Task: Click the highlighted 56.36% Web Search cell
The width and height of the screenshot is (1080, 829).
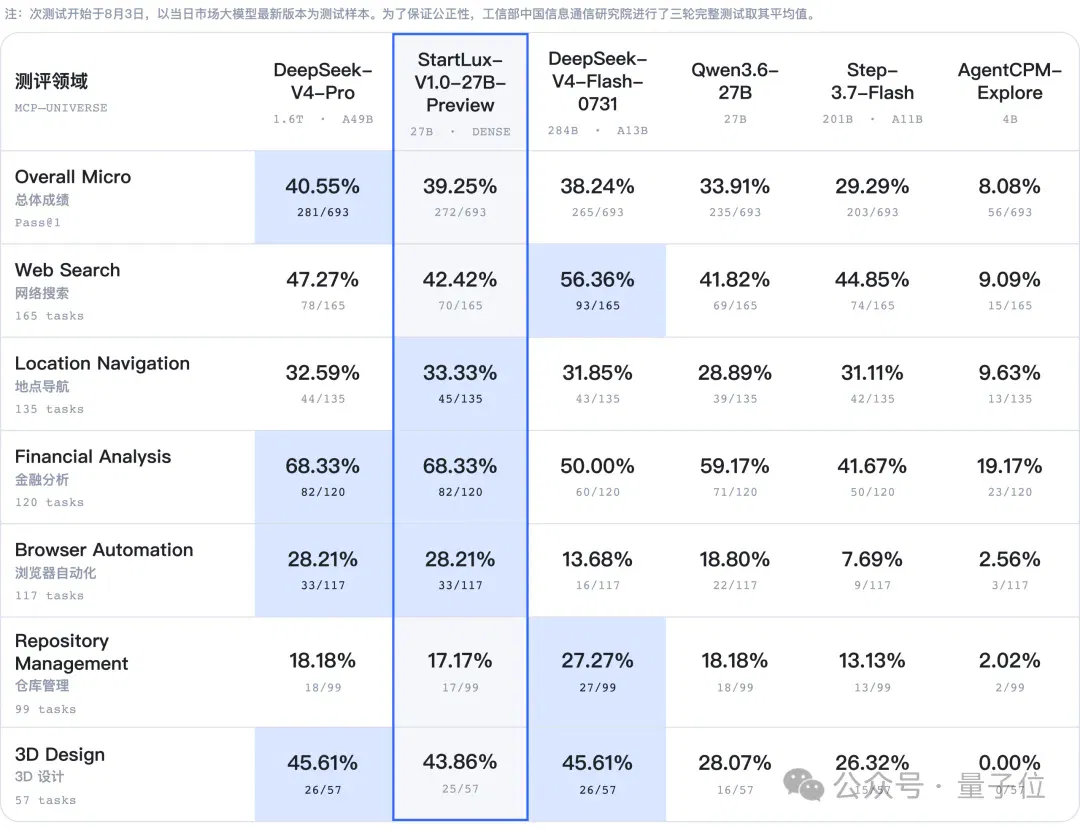Action: pyautogui.click(x=597, y=291)
